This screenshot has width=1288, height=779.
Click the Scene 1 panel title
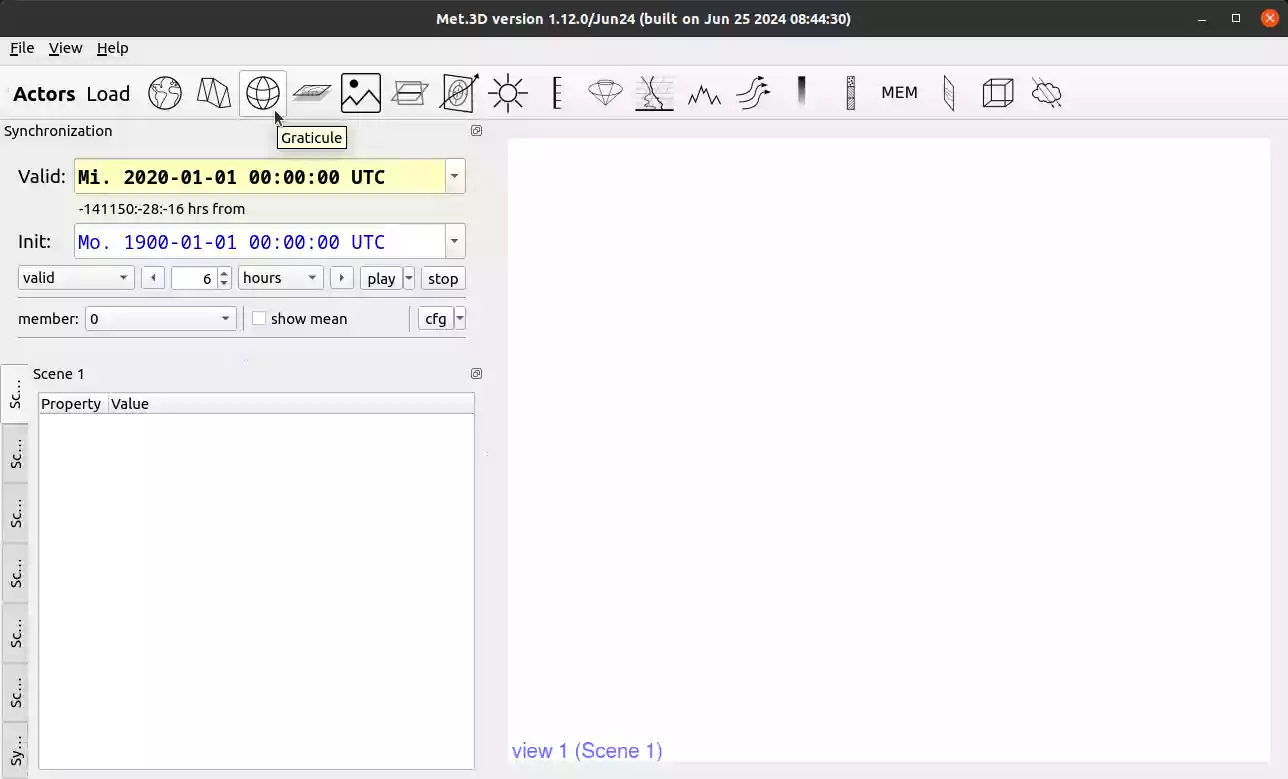pos(59,374)
